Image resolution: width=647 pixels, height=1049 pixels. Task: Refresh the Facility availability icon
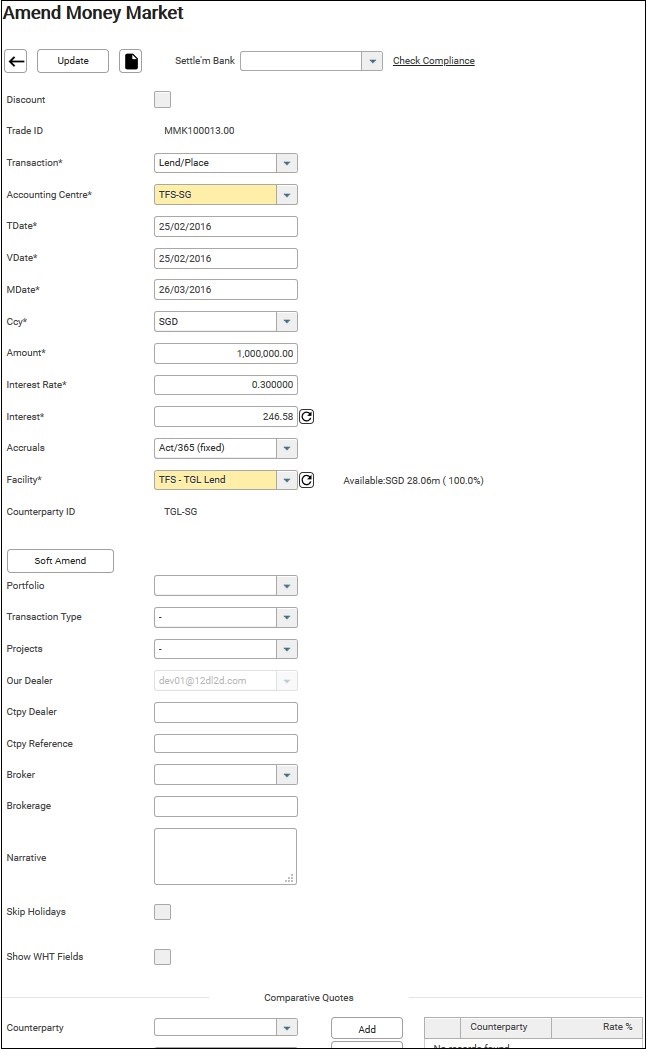(306, 480)
